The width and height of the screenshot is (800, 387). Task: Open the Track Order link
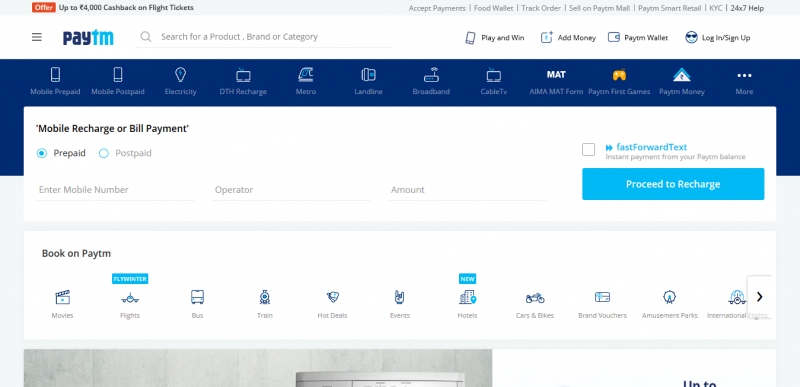point(541,8)
